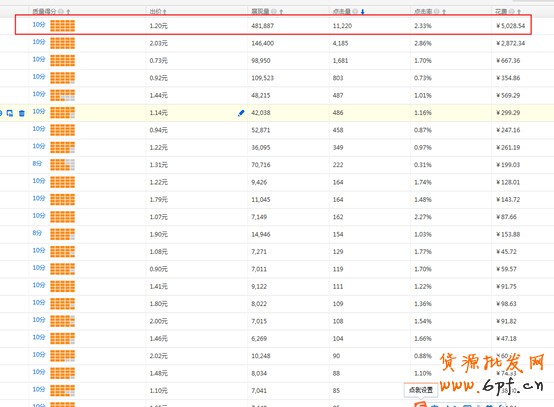This screenshot has height=407, width=554.
Task: Click the tooltip popup near the bottom right
Action: pos(421,390)
